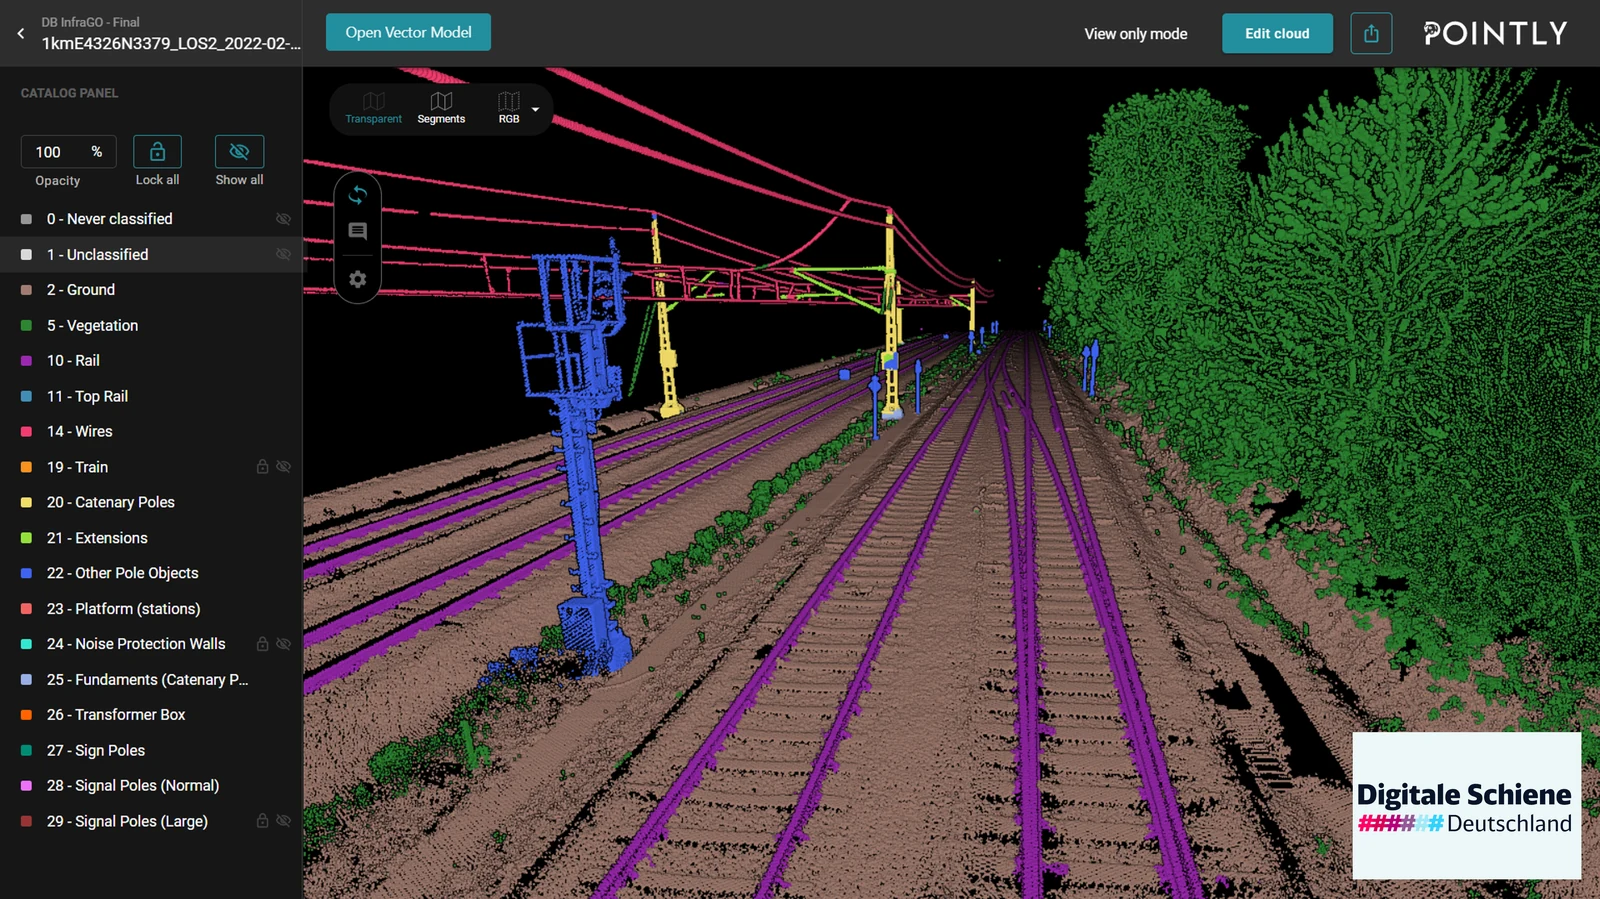Toggle visibility of 29 - Signal Poles (Large)
The image size is (1600, 899).
tap(283, 821)
